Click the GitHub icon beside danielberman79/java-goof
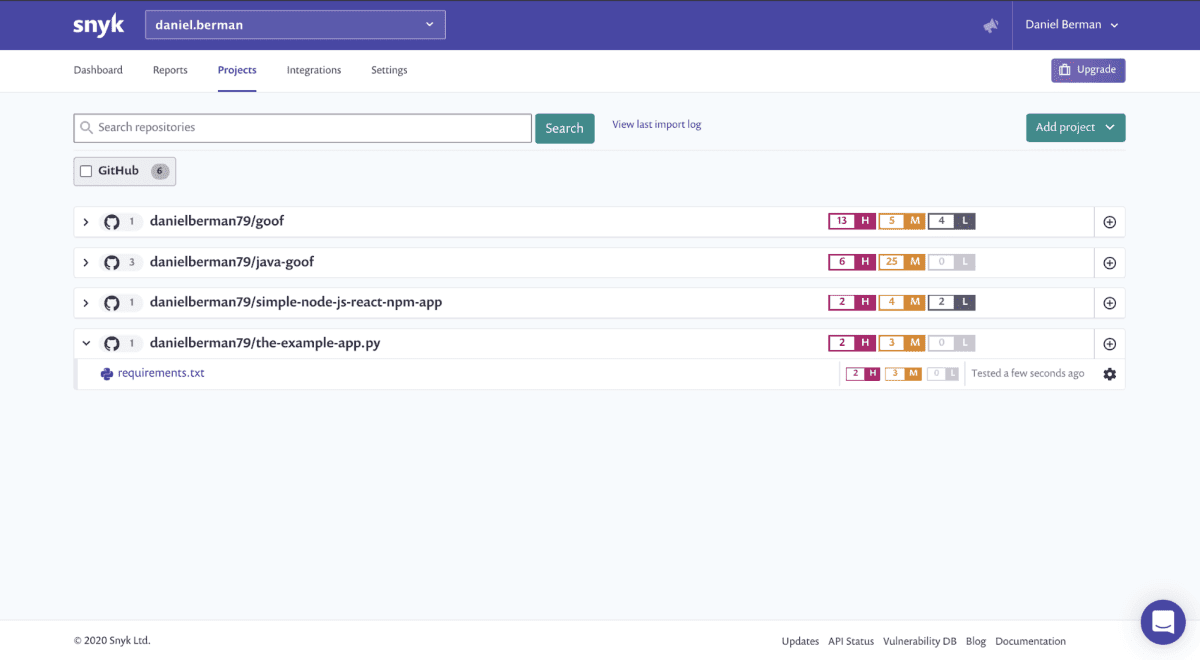The height and width of the screenshot is (660, 1200). tap(112, 263)
